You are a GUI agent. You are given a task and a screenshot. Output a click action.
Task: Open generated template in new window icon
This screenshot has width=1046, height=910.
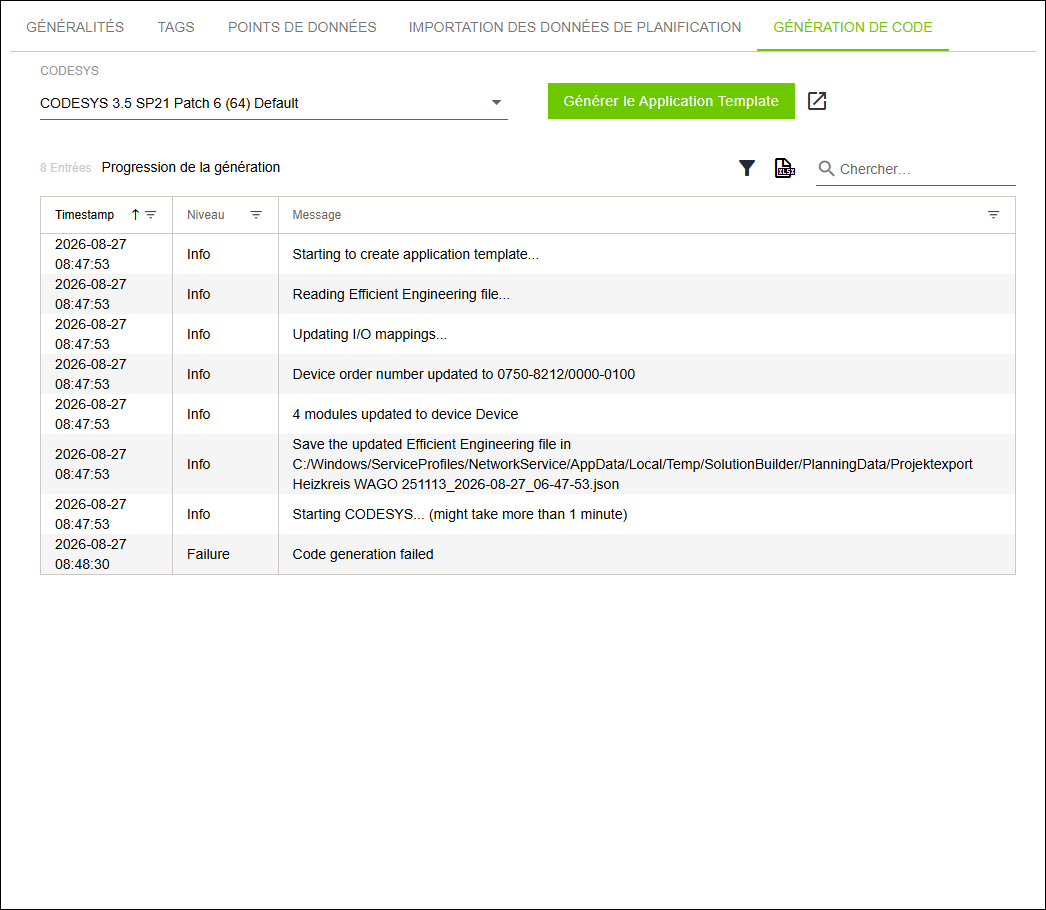817,101
